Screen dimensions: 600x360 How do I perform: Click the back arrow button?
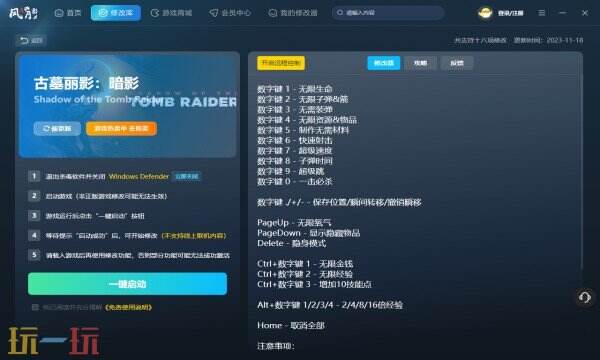(x=31, y=40)
